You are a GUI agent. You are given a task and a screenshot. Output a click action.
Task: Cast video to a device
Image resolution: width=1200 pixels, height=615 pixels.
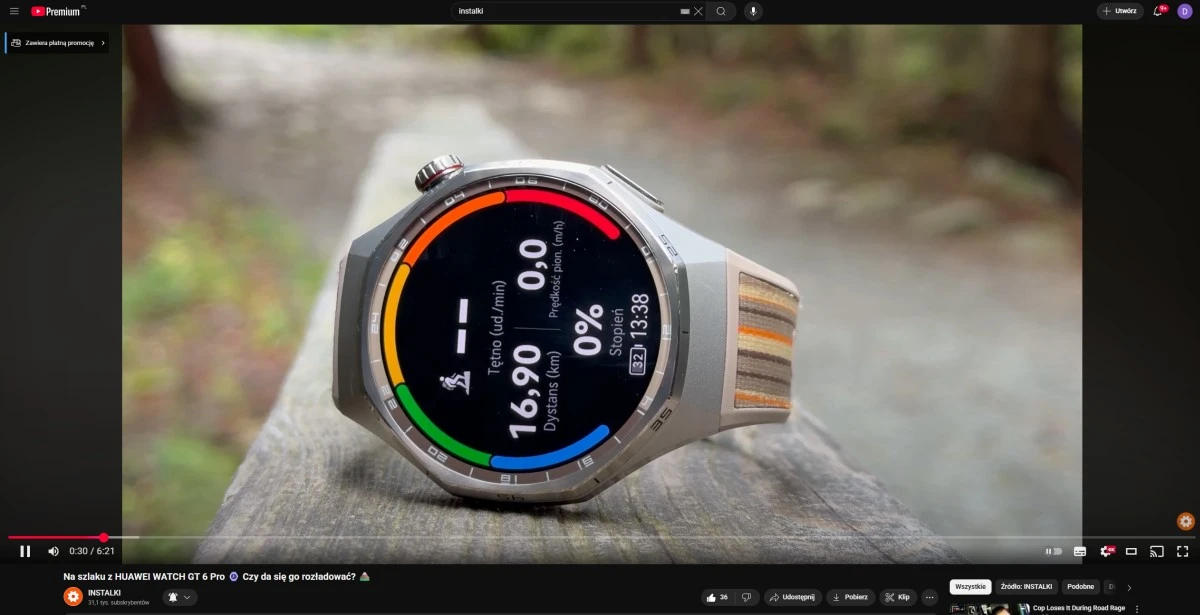(x=1157, y=551)
